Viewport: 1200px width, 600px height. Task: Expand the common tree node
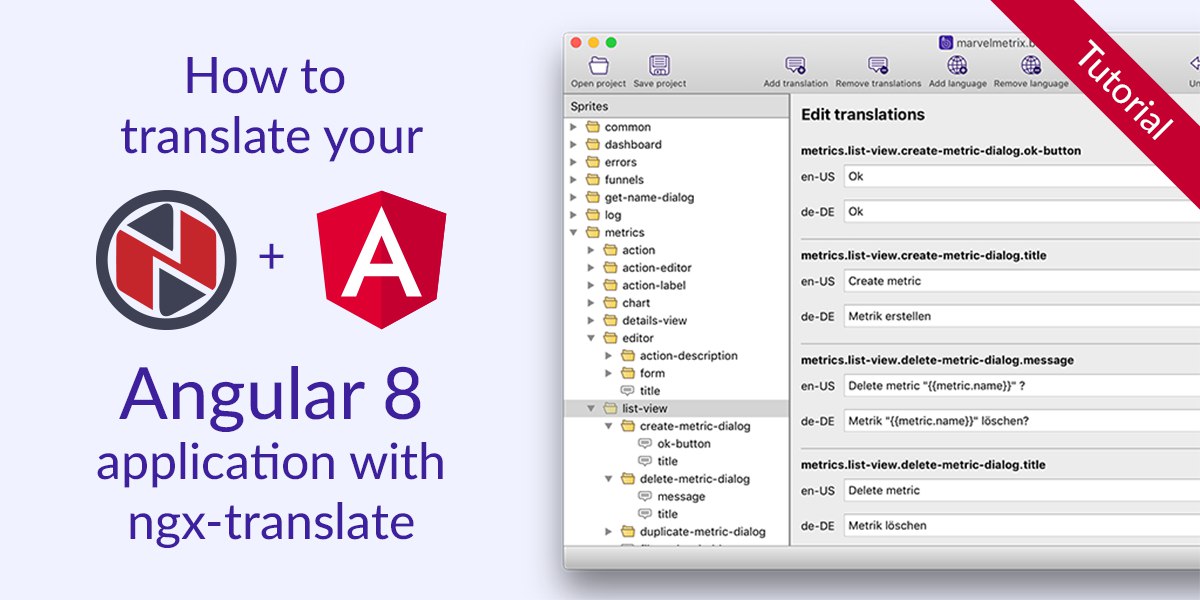pos(573,127)
